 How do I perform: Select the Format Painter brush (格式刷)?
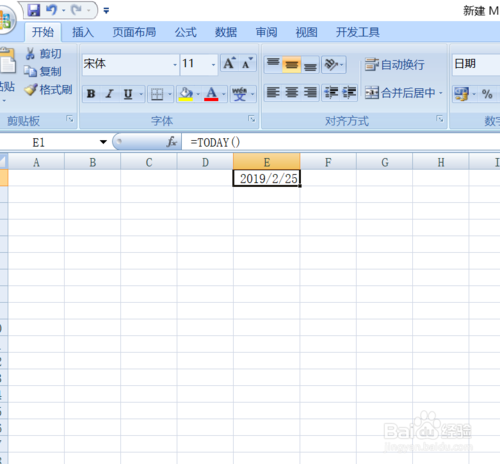pyautogui.click(x=48, y=90)
